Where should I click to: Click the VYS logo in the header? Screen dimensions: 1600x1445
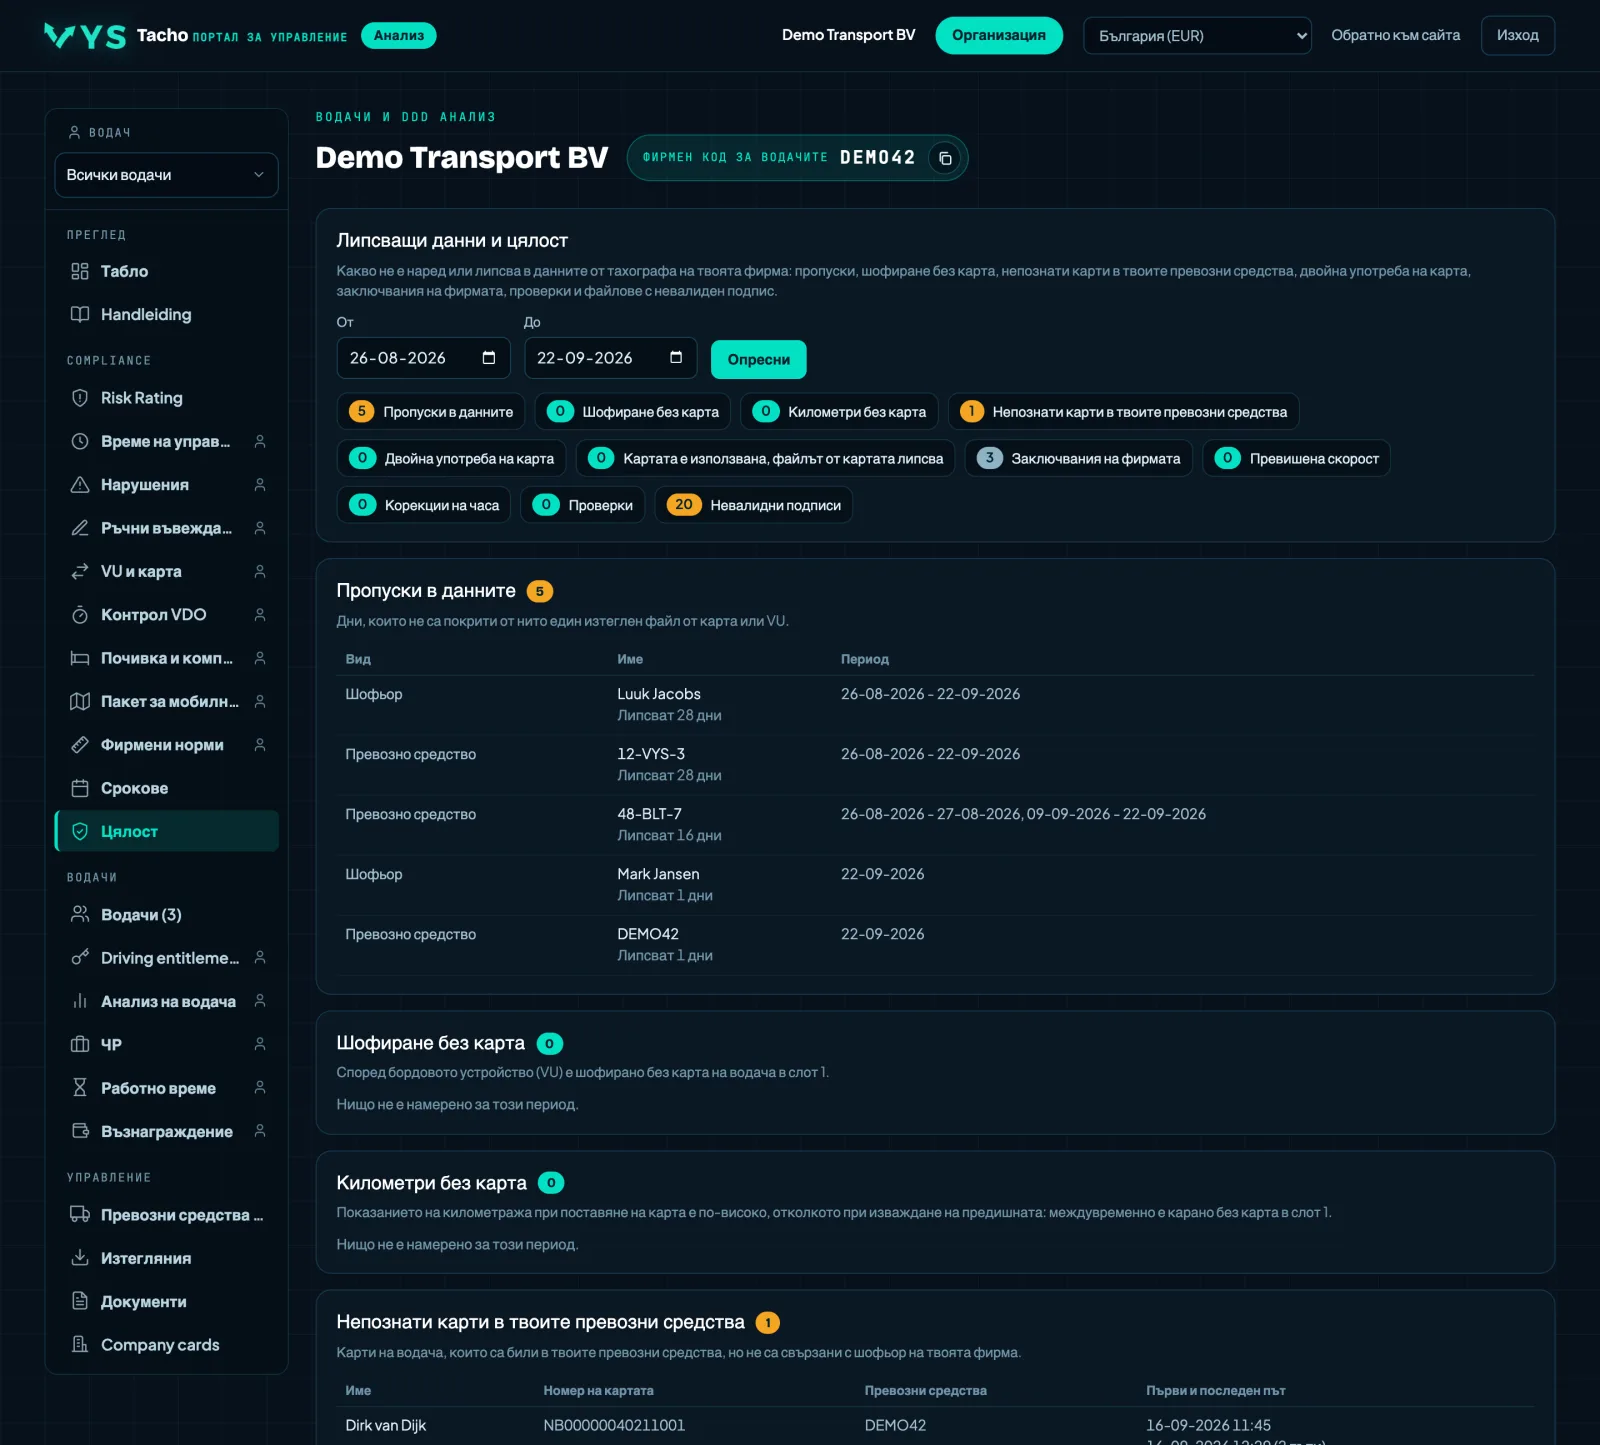click(x=85, y=36)
